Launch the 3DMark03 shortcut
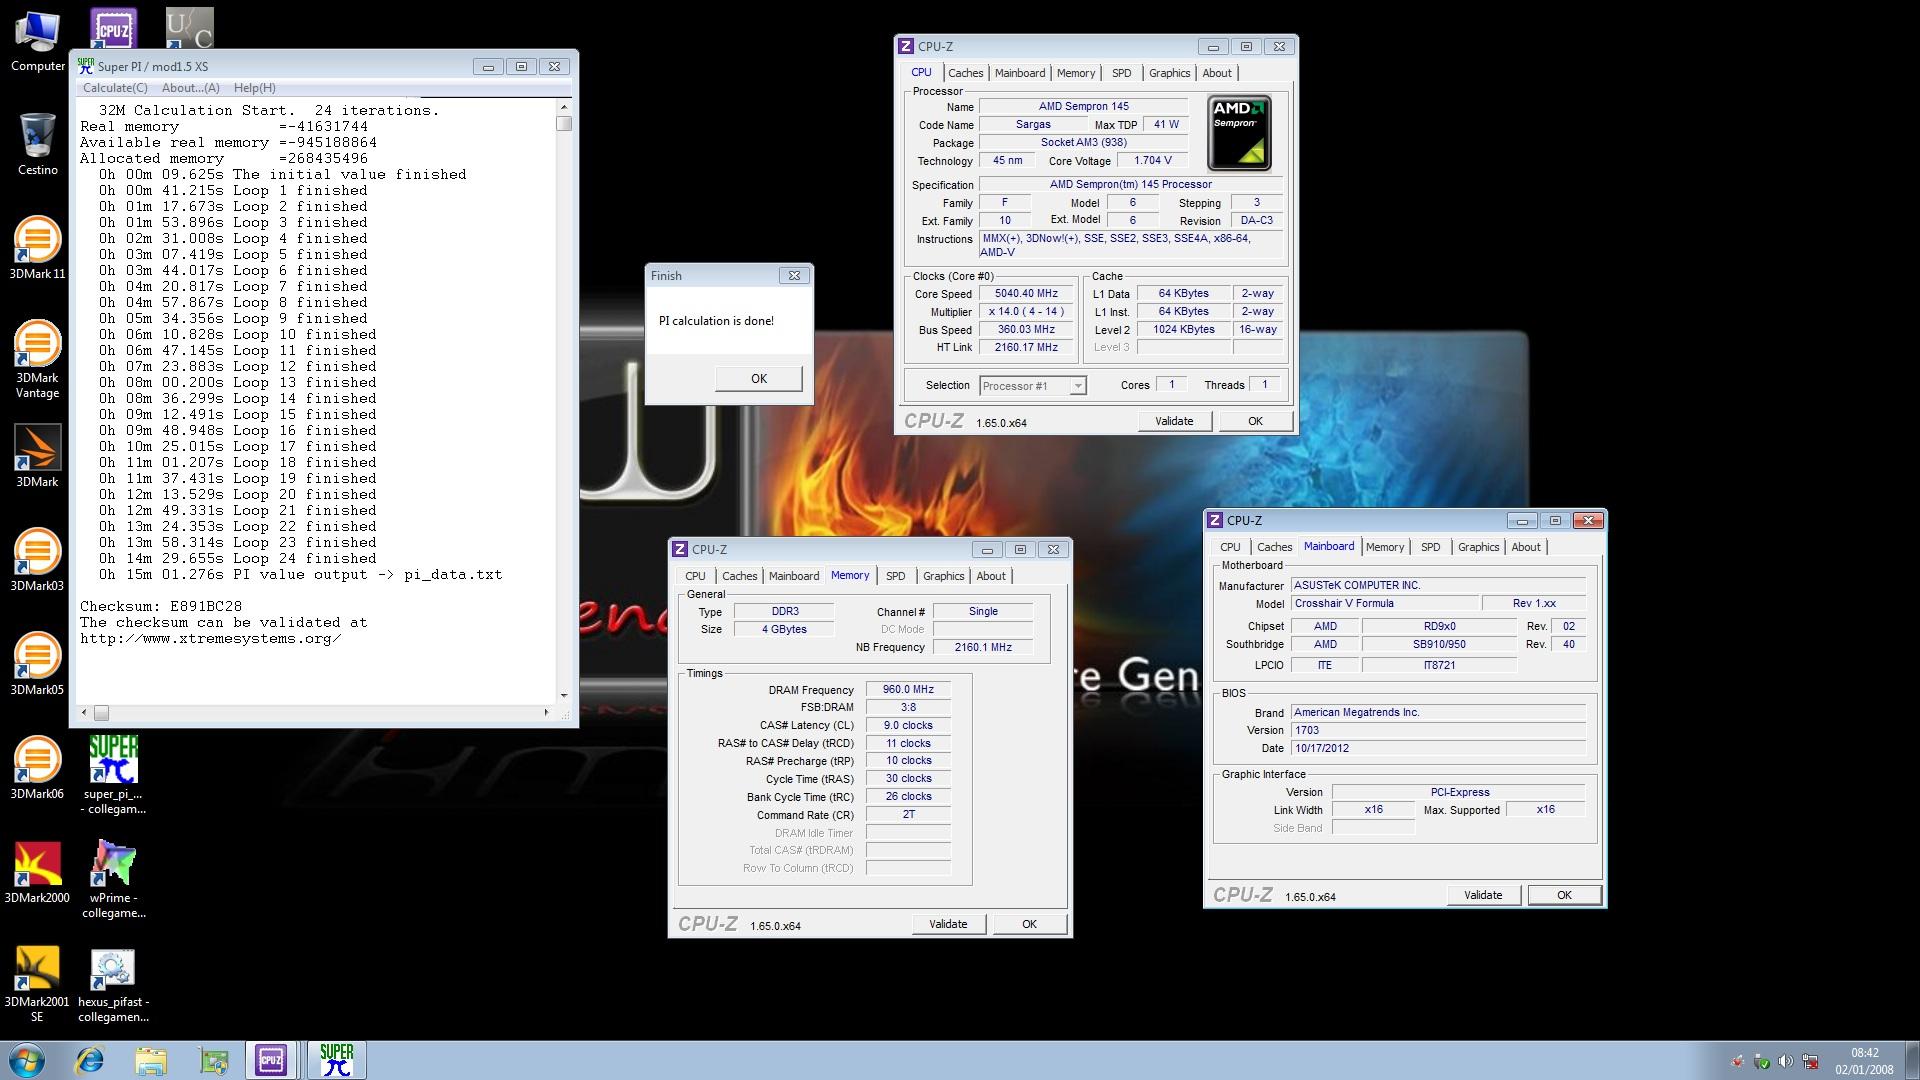This screenshot has width=1920, height=1080. [x=37, y=560]
